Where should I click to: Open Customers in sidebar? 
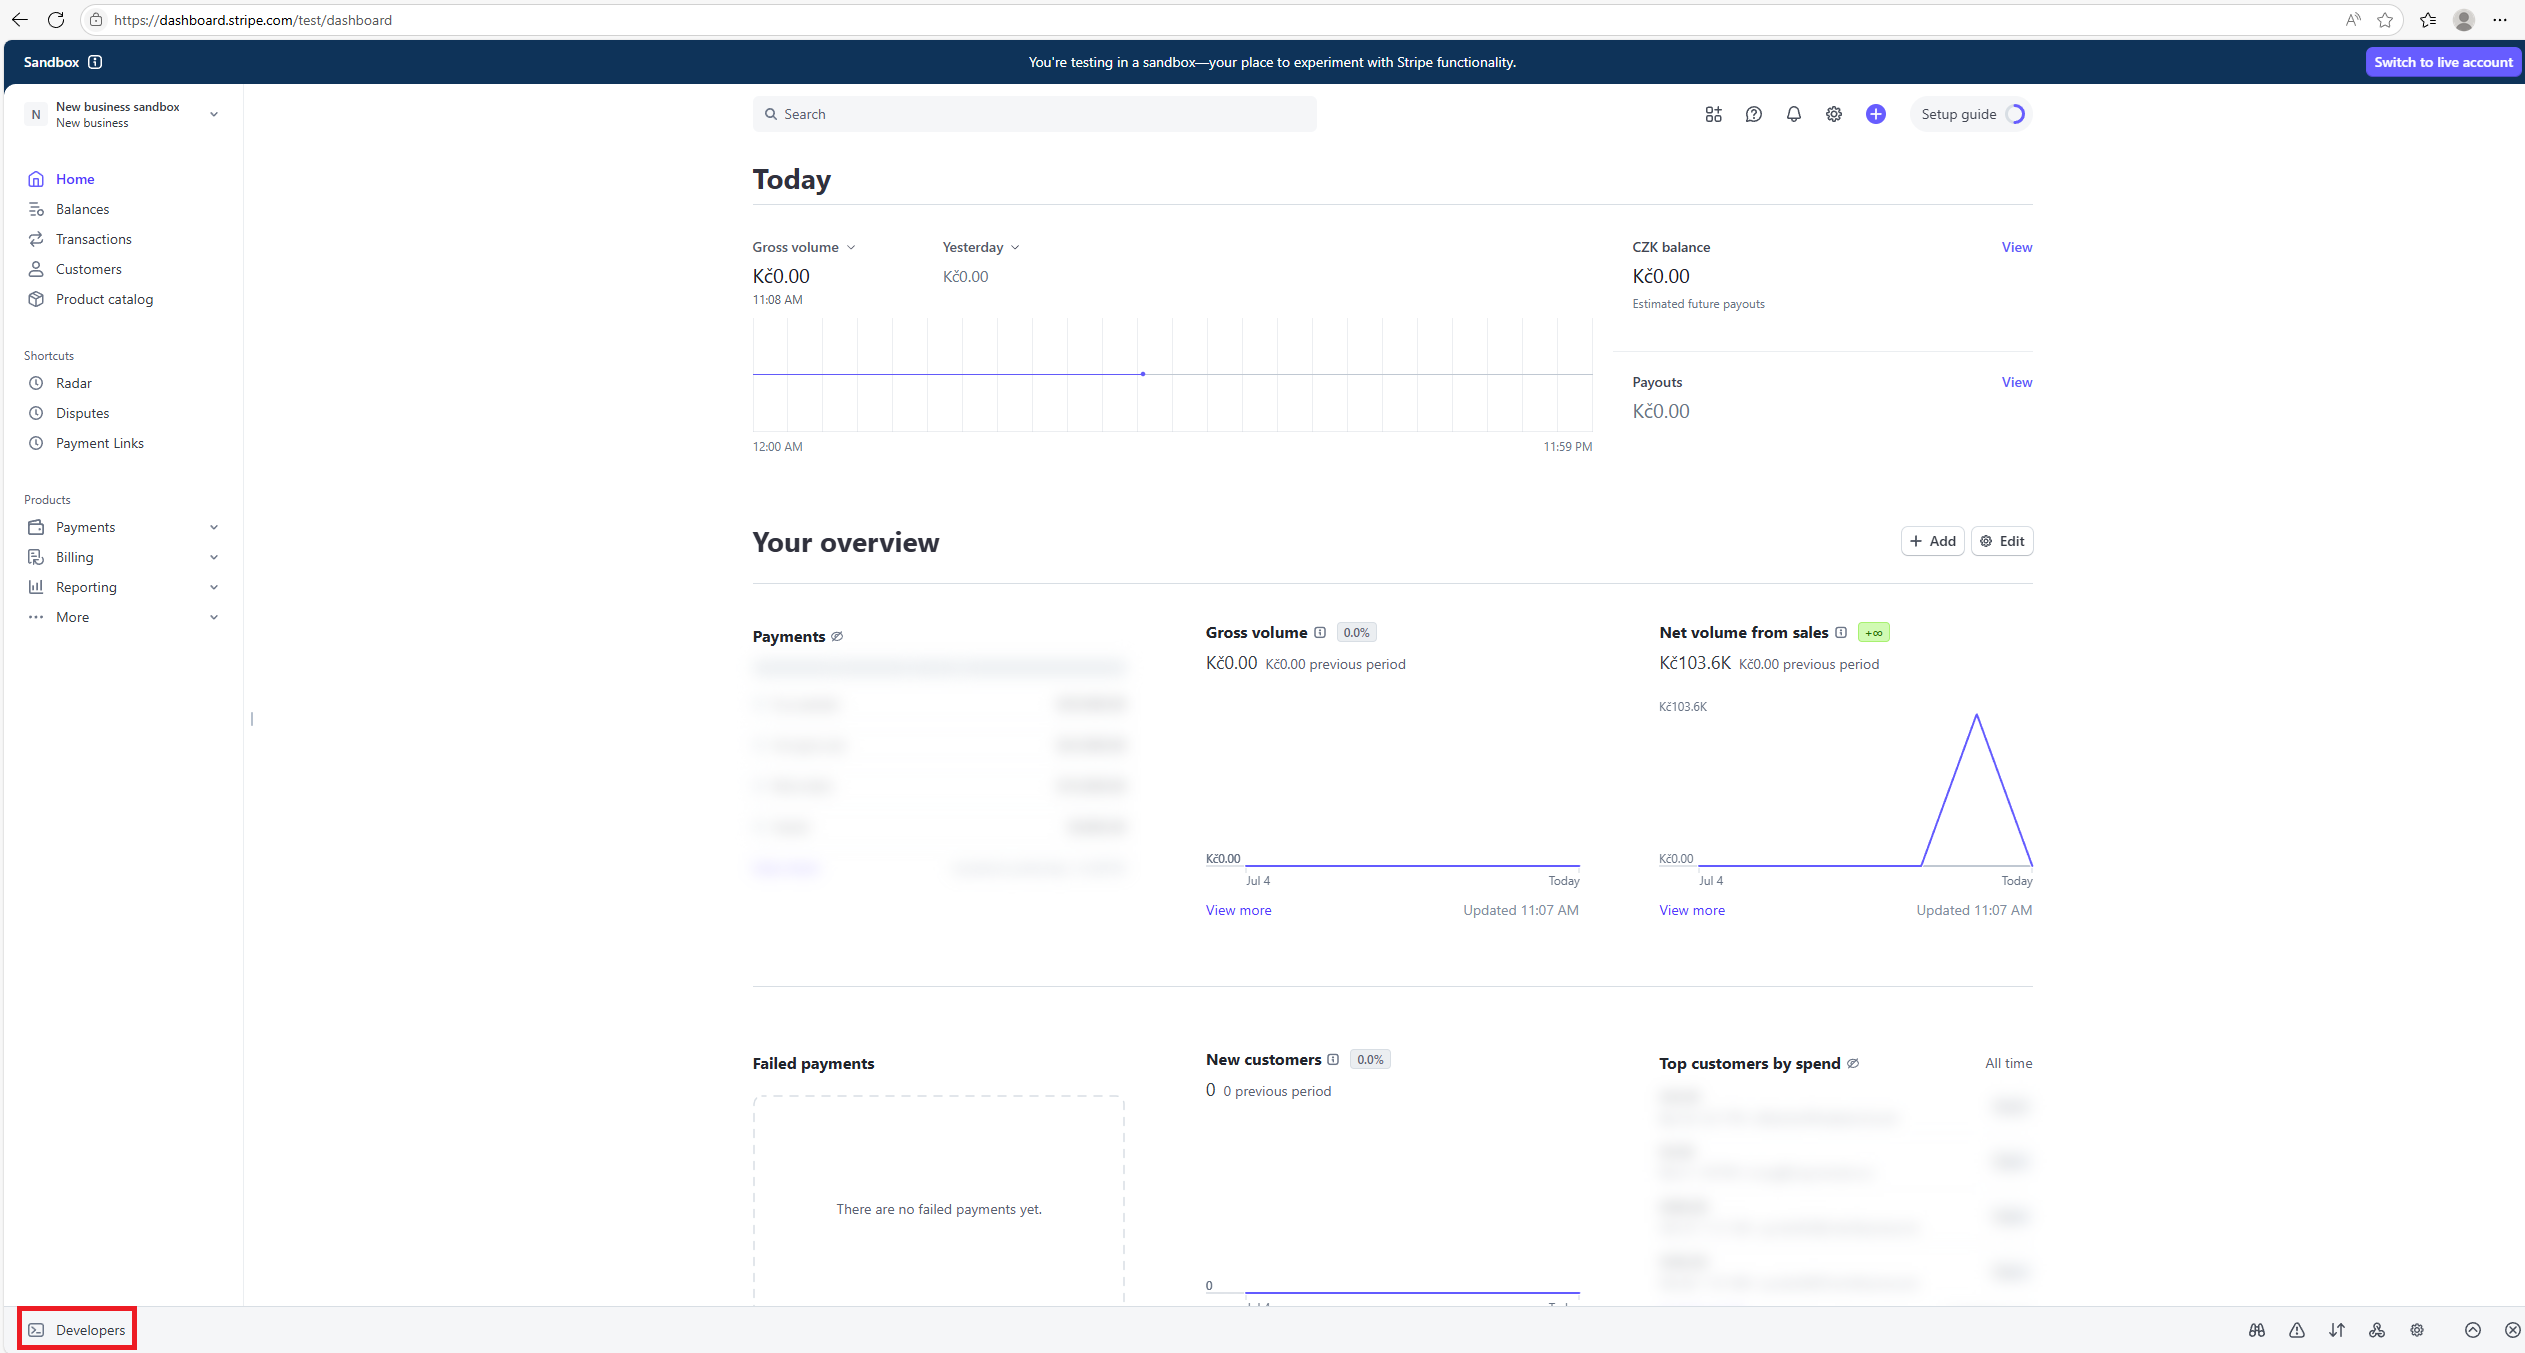click(x=88, y=269)
